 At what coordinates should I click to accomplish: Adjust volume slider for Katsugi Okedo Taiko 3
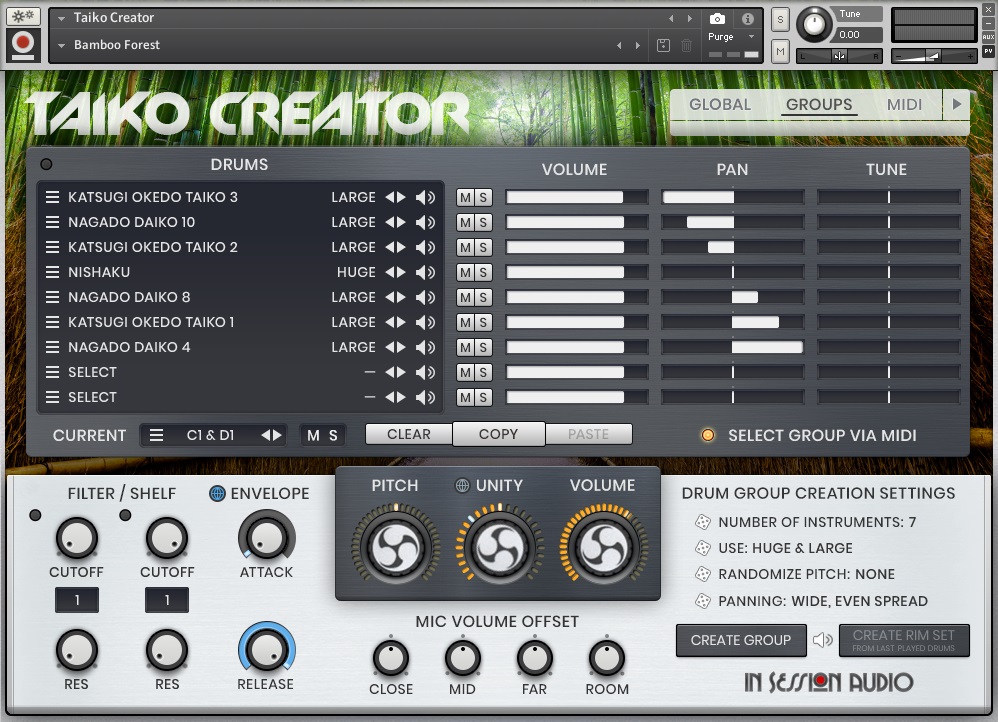coord(577,197)
